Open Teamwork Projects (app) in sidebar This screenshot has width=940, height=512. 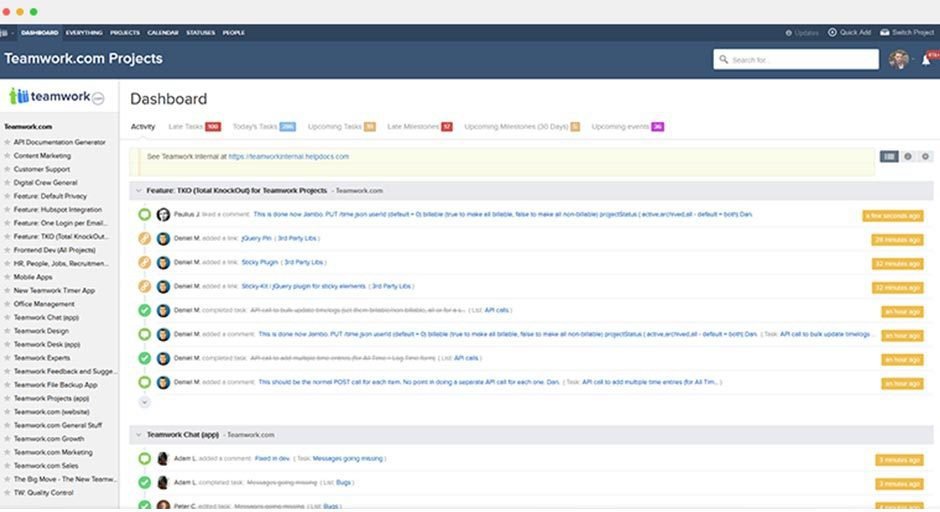pos(52,399)
